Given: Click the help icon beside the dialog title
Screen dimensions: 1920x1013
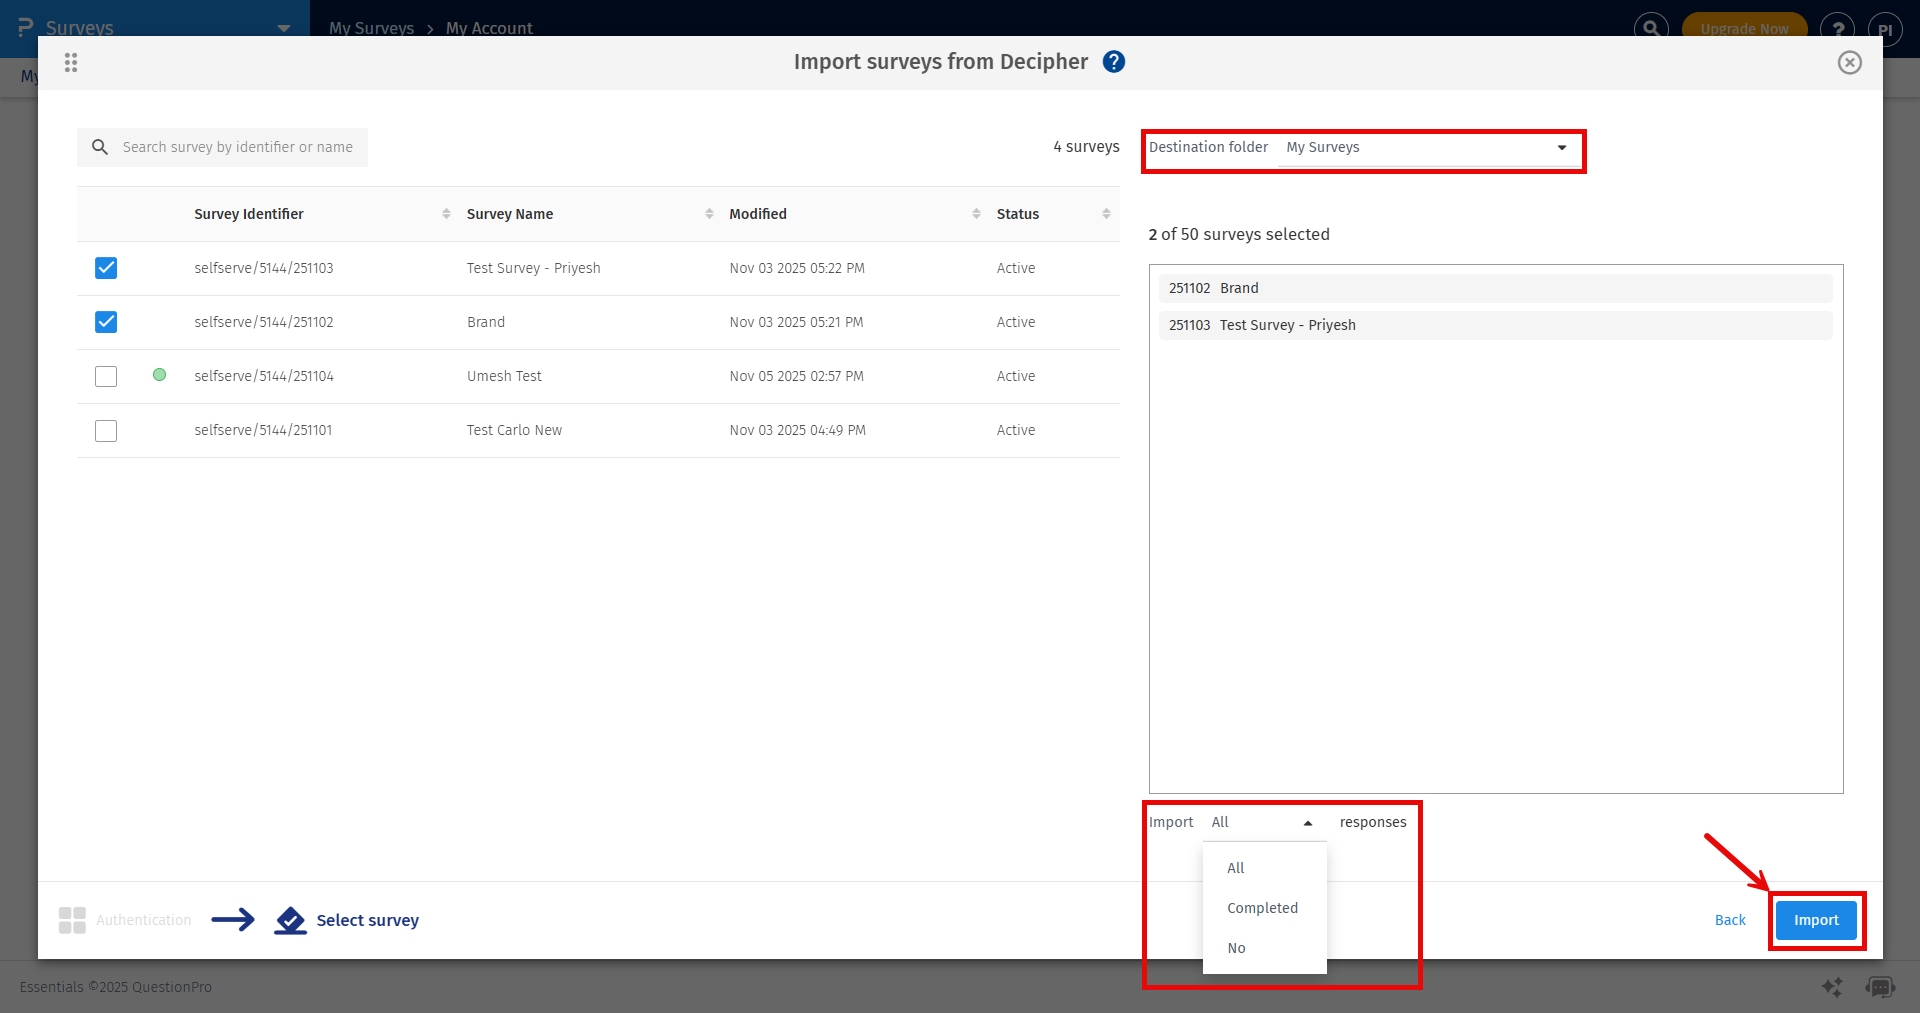Looking at the screenshot, I should (x=1113, y=61).
